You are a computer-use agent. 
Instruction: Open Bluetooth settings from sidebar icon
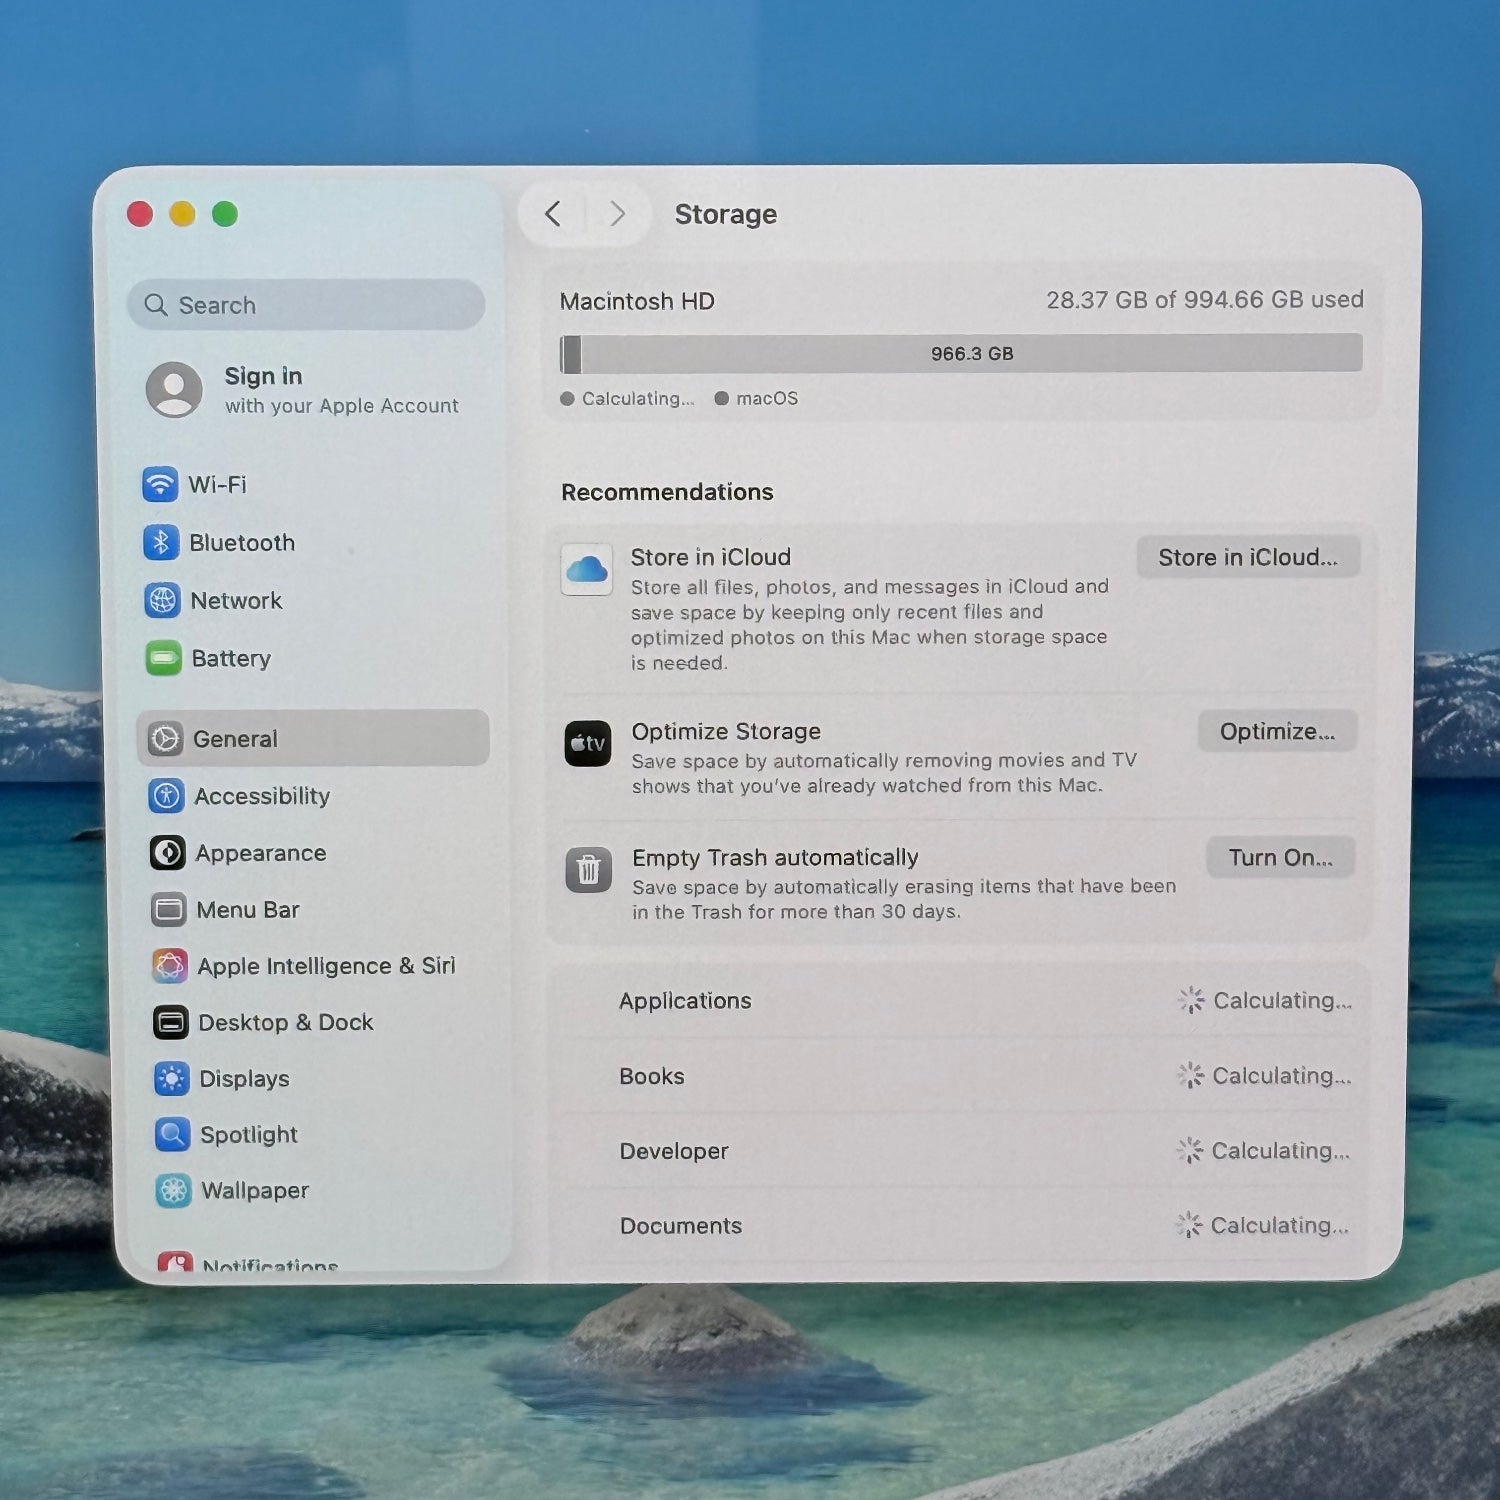pos(161,543)
